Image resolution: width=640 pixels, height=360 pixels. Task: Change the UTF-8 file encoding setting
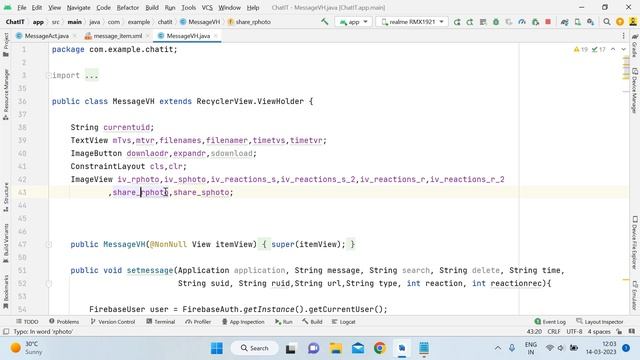[x=574, y=331]
